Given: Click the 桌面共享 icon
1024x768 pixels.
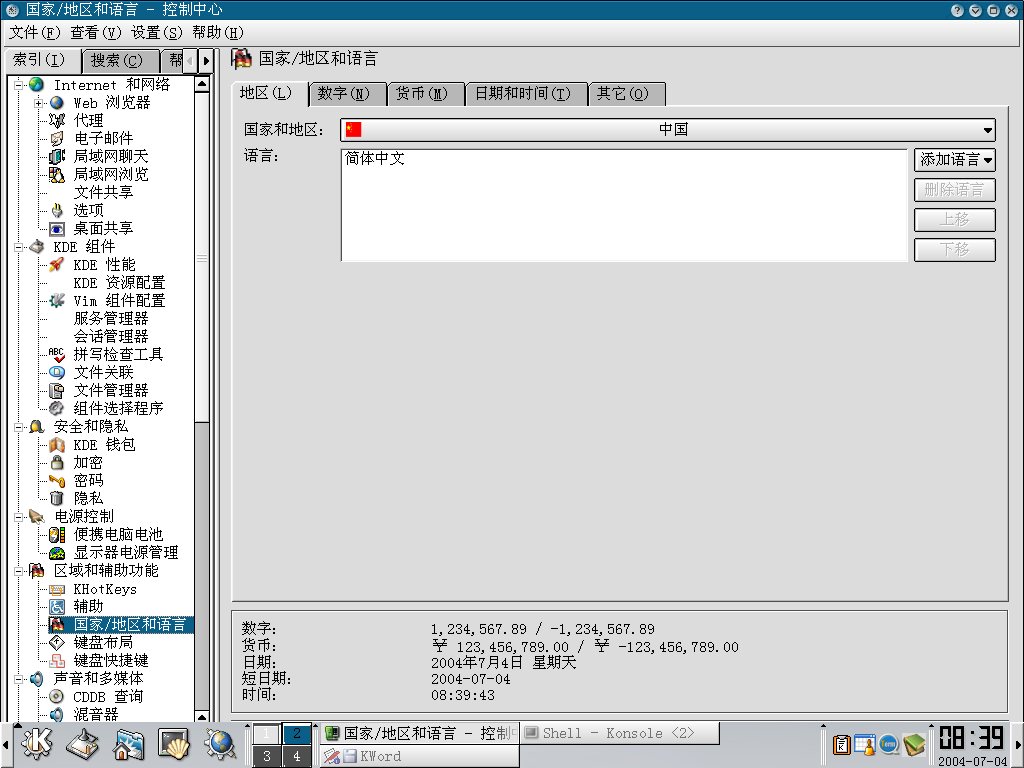Looking at the screenshot, I should point(57,229).
